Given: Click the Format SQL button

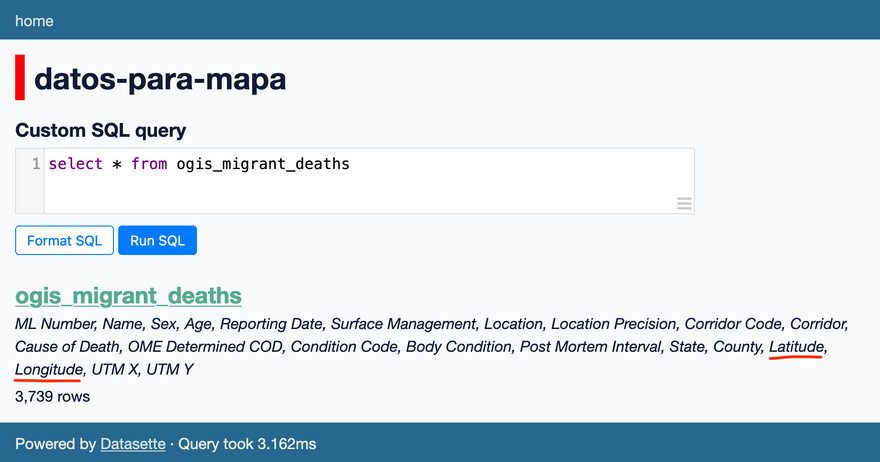Looking at the screenshot, I should pos(65,240).
